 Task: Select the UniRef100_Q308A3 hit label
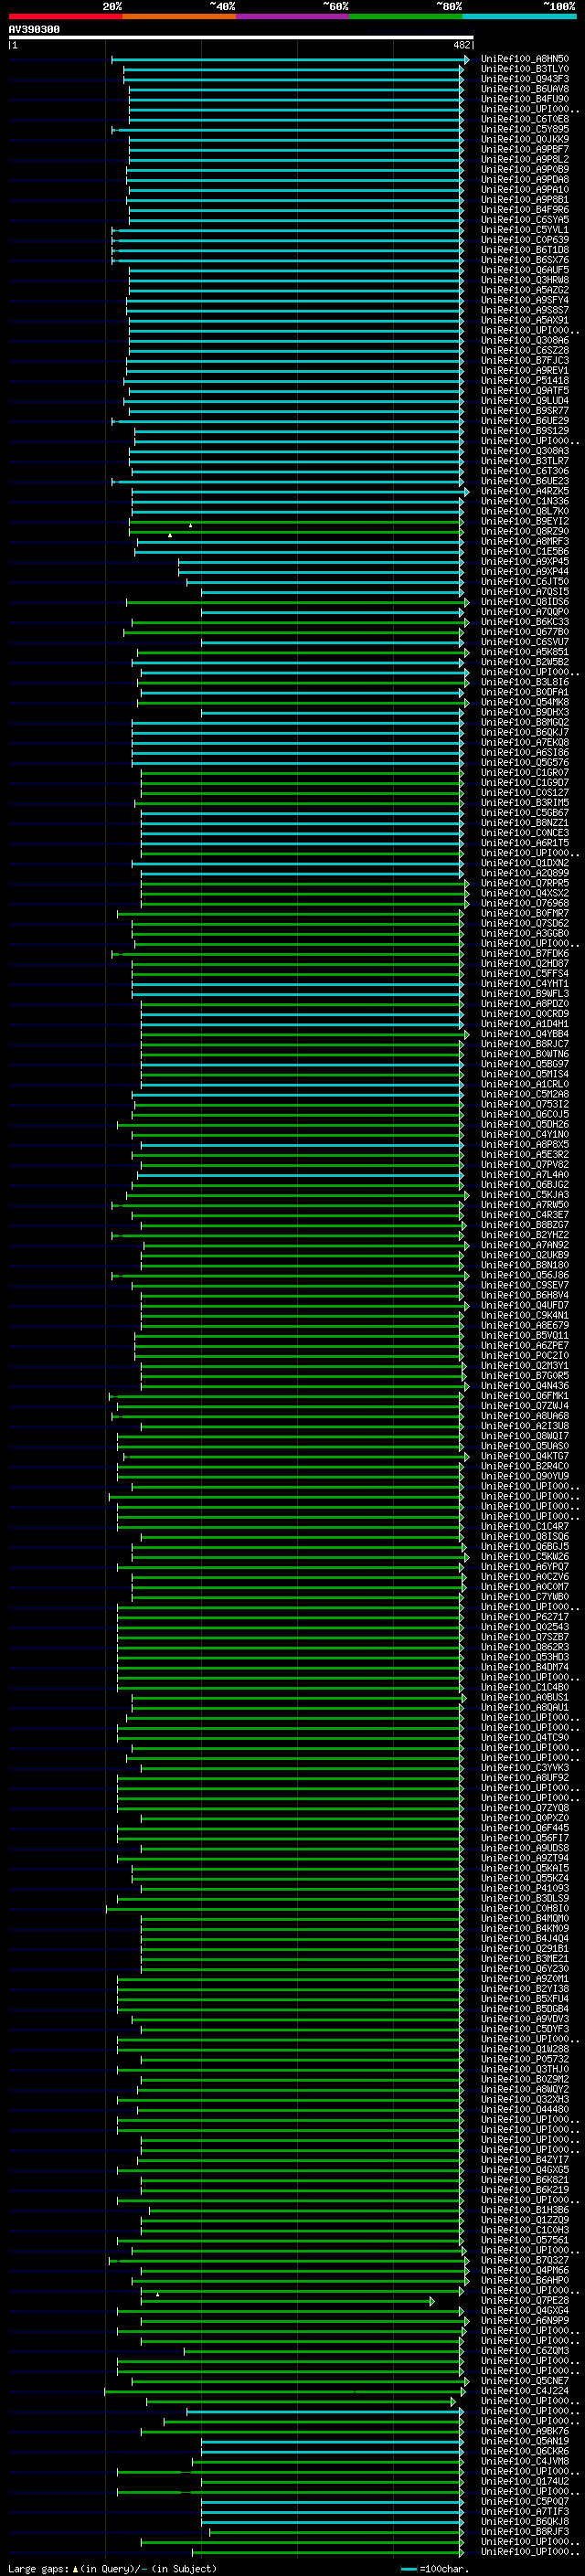(x=525, y=451)
